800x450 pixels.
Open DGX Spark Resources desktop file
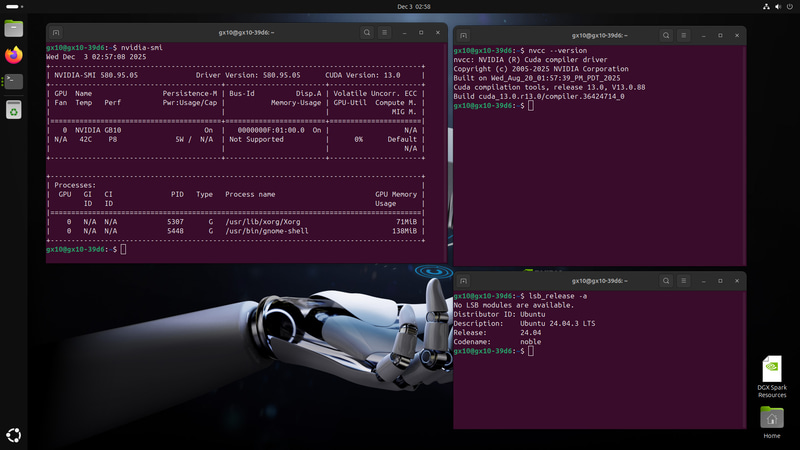pos(772,377)
